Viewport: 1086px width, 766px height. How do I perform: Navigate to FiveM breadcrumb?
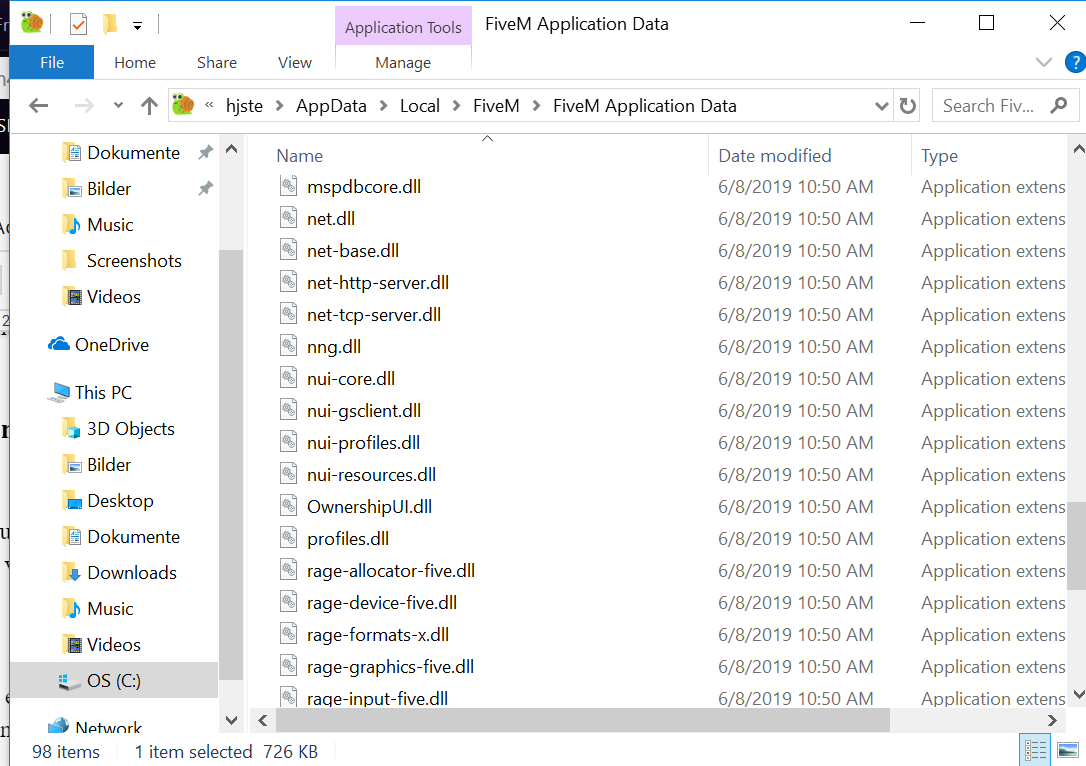496,106
